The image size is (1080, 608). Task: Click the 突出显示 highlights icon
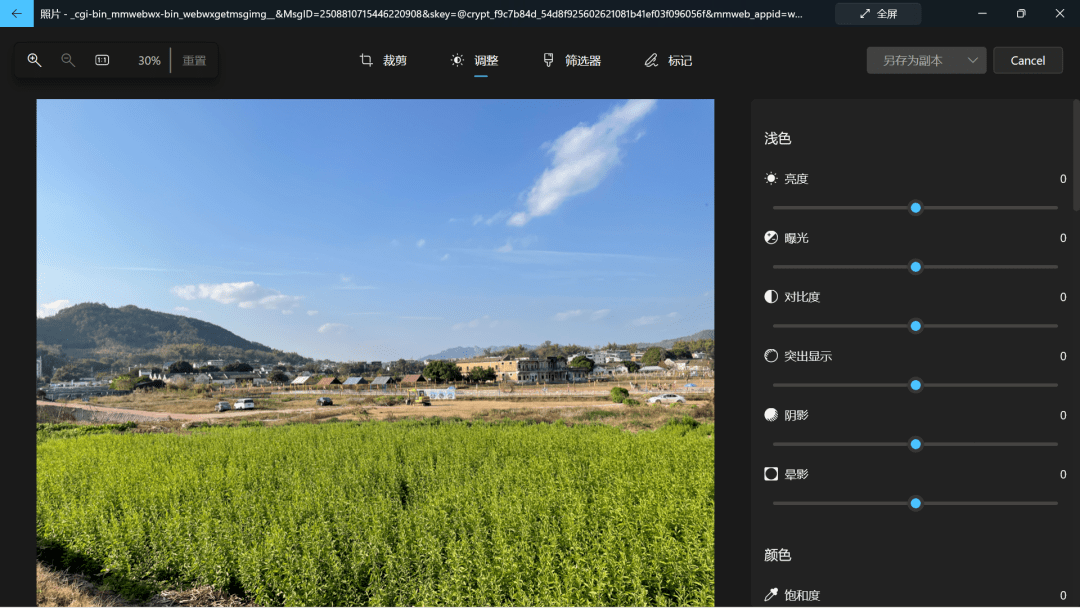[770, 355]
